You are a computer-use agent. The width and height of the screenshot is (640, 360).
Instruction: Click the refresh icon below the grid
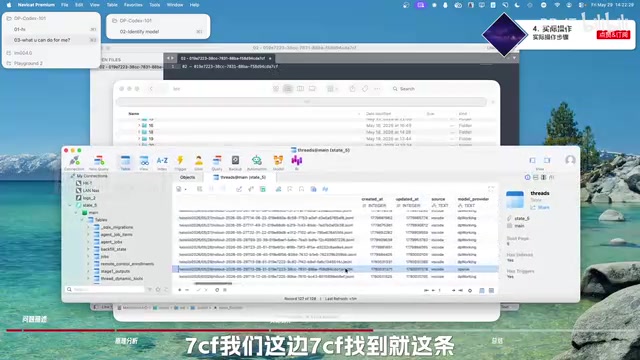[x=217, y=290]
